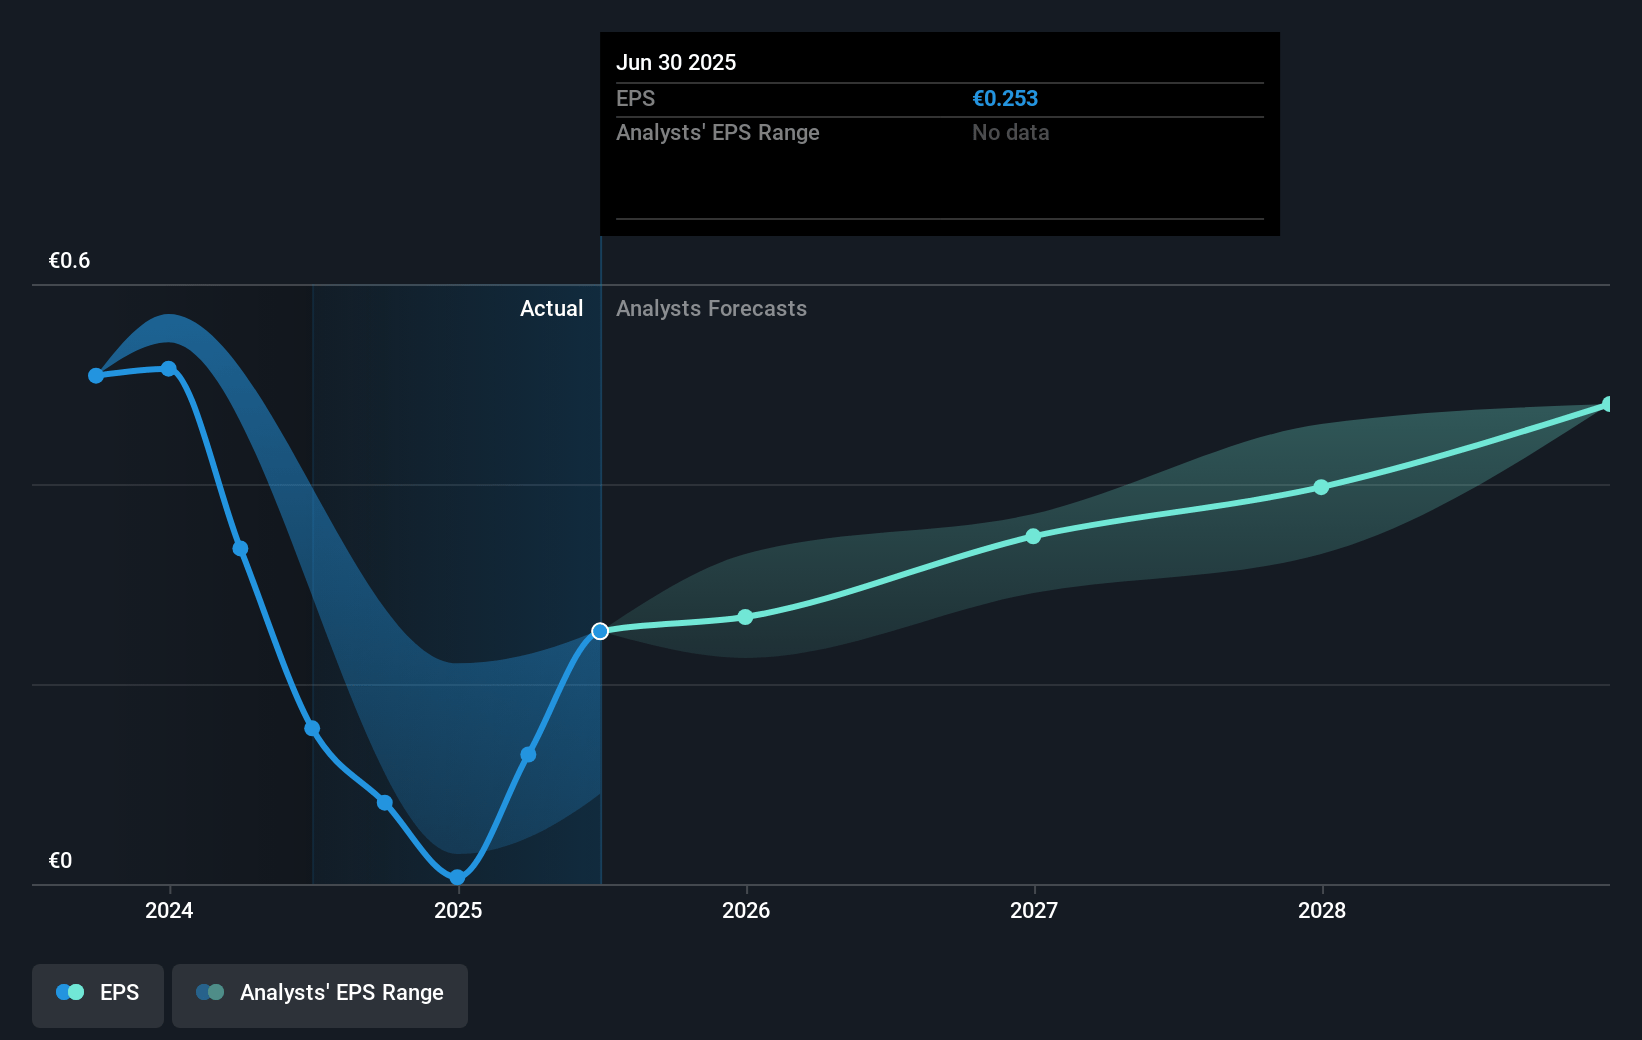Click the €0.6 y-axis label
This screenshot has height=1040, width=1642.
pyautogui.click(x=69, y=261)
